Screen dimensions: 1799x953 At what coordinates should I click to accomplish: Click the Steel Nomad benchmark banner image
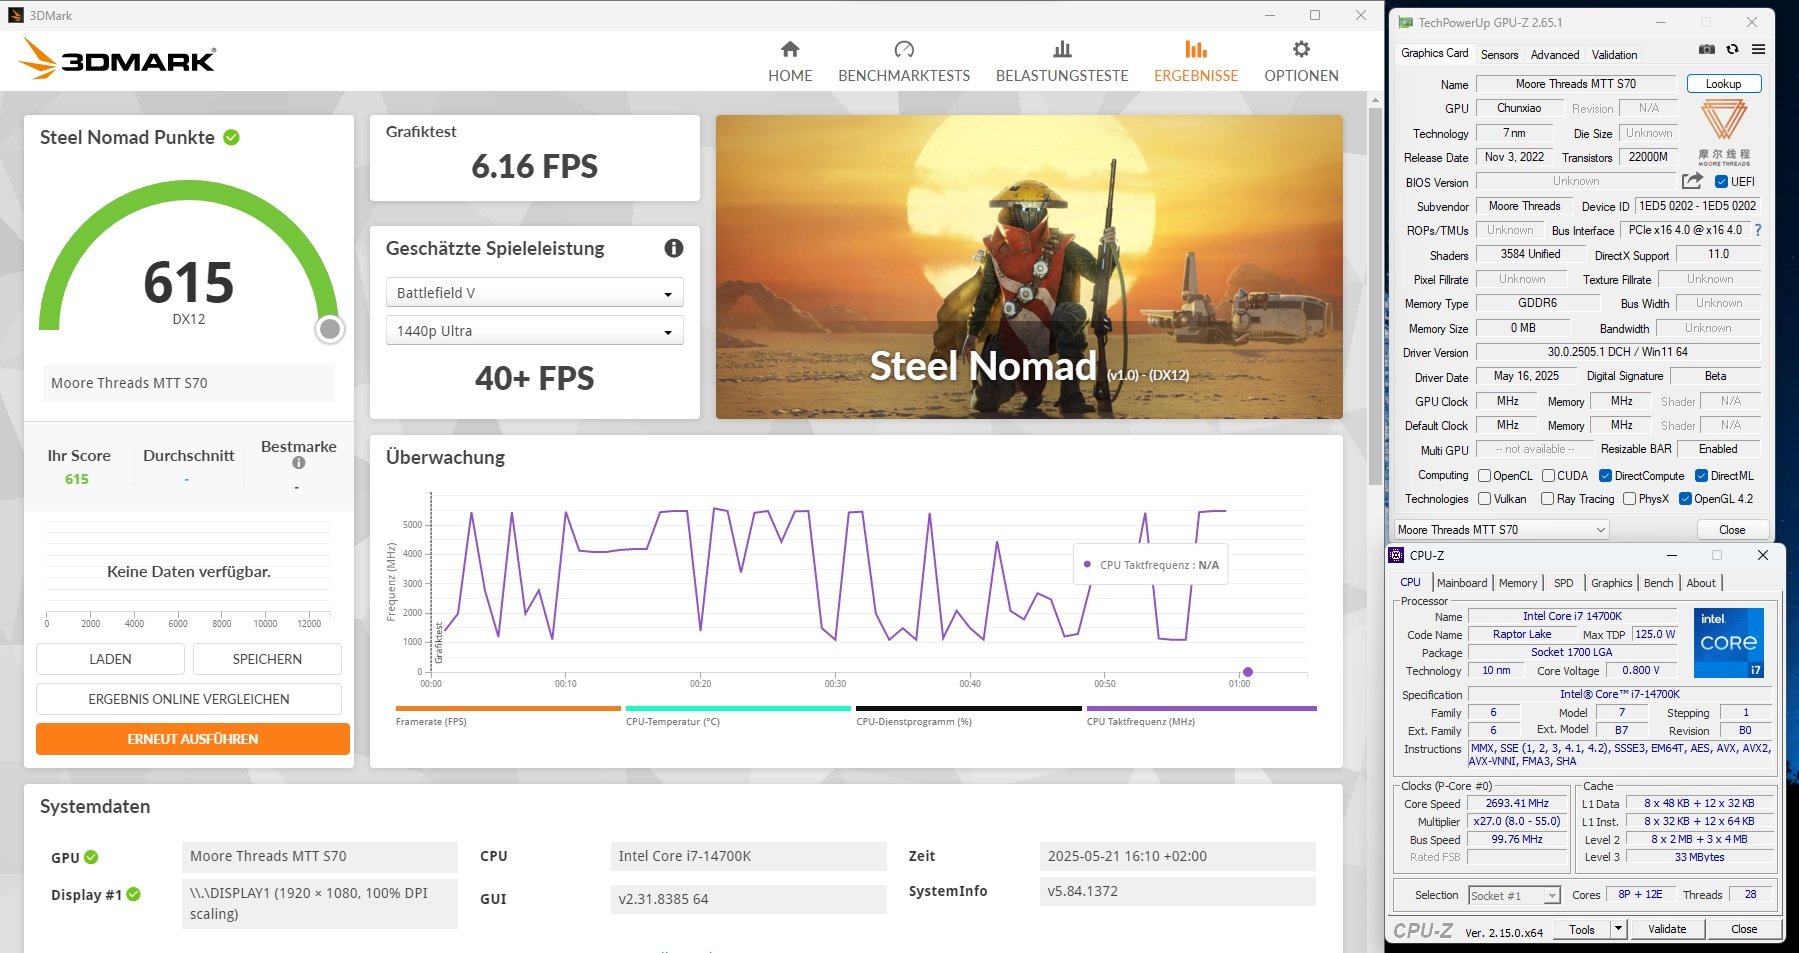[1029, 266]
